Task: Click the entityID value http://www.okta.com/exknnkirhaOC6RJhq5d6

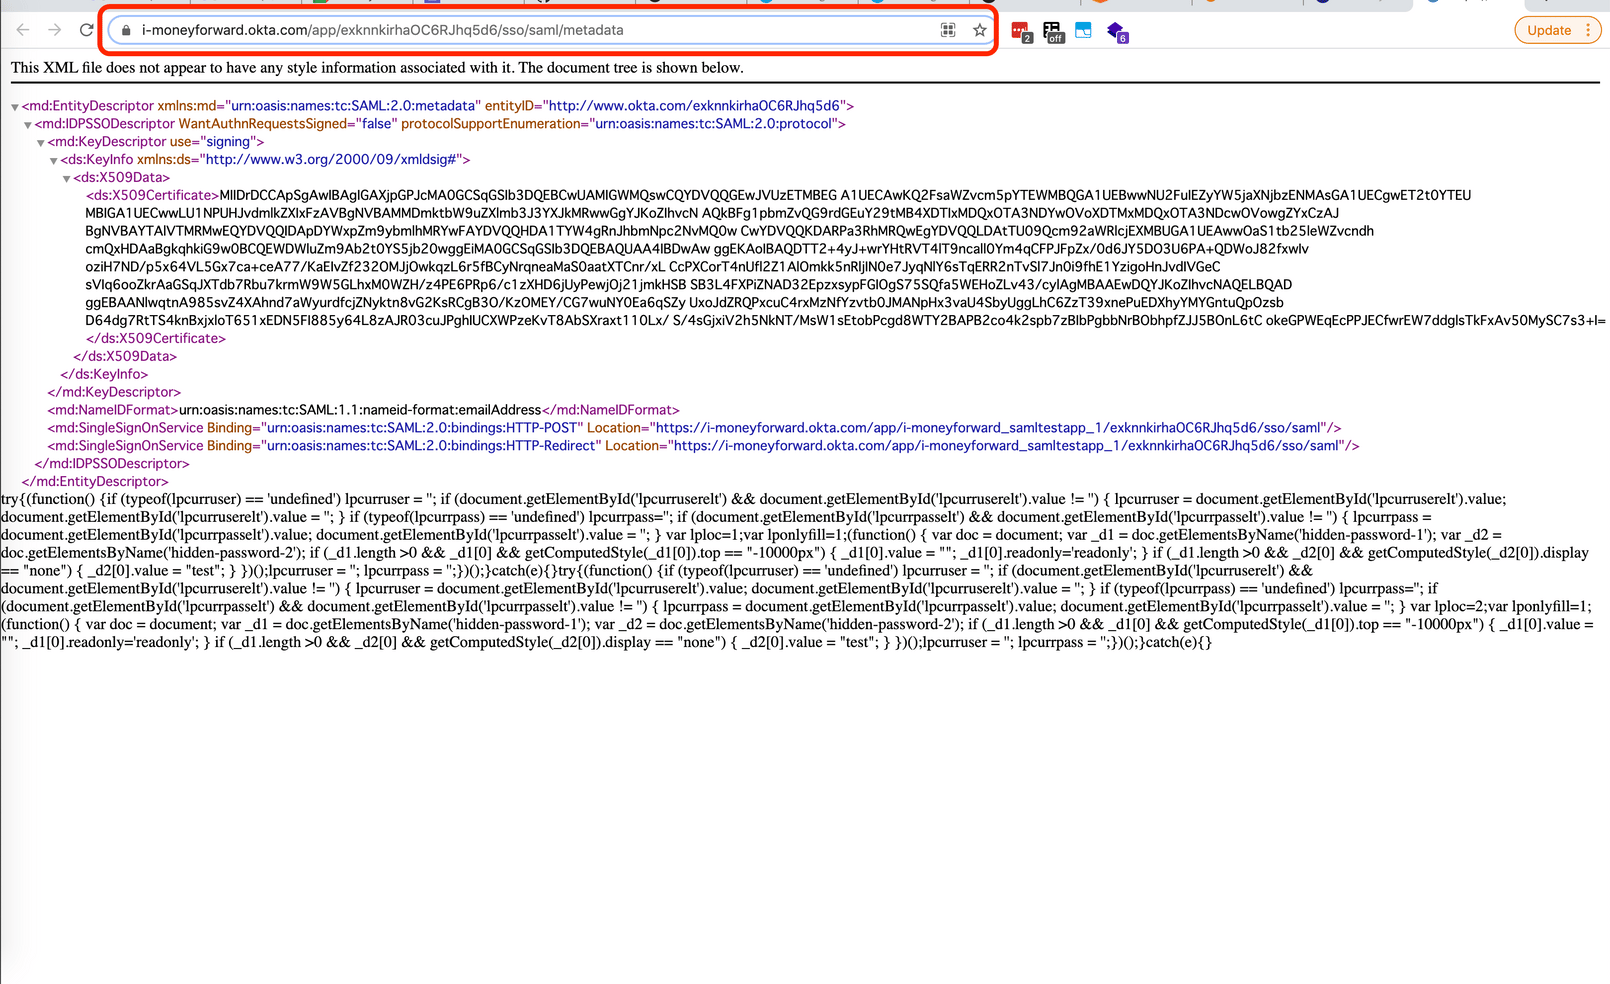Action: coord(694,106)
